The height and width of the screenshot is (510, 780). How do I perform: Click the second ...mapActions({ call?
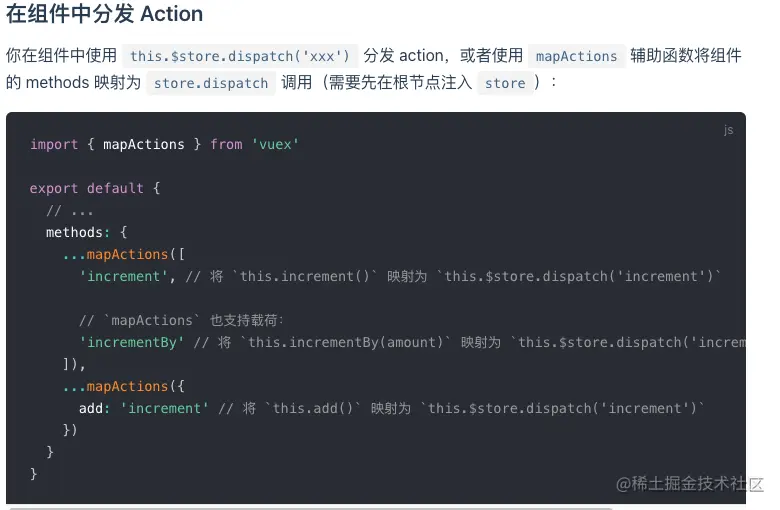(124, 386)
